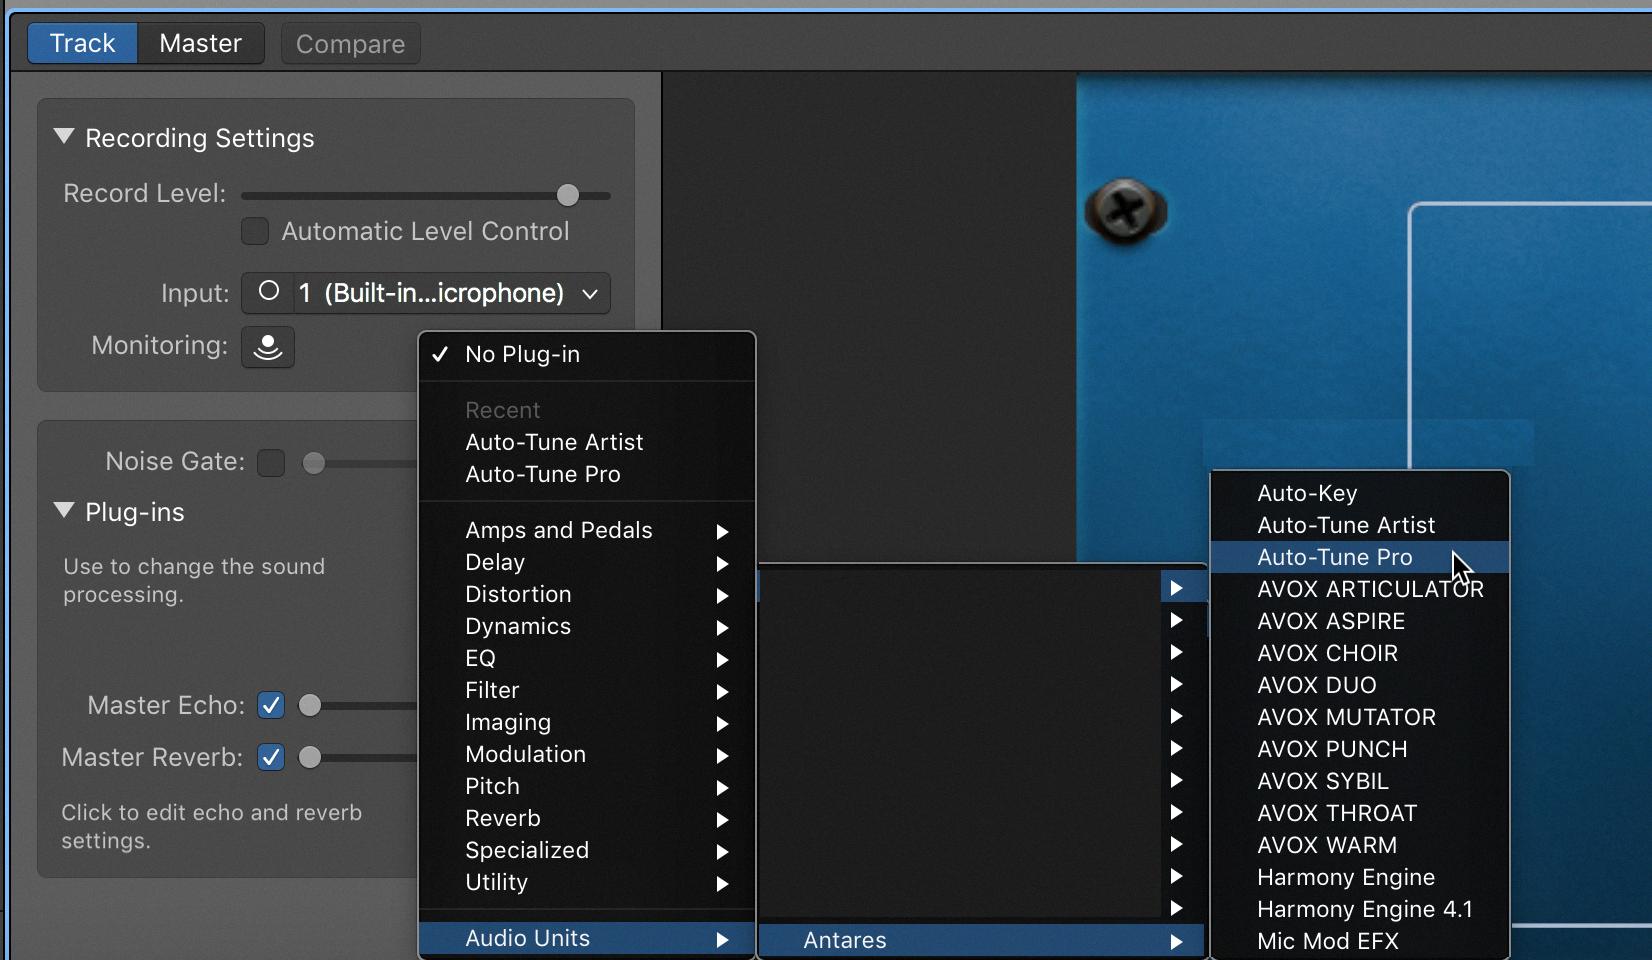Click the Noise Gate slider knob
This screenshot has height=960, width=1652.
click(314, 462)
